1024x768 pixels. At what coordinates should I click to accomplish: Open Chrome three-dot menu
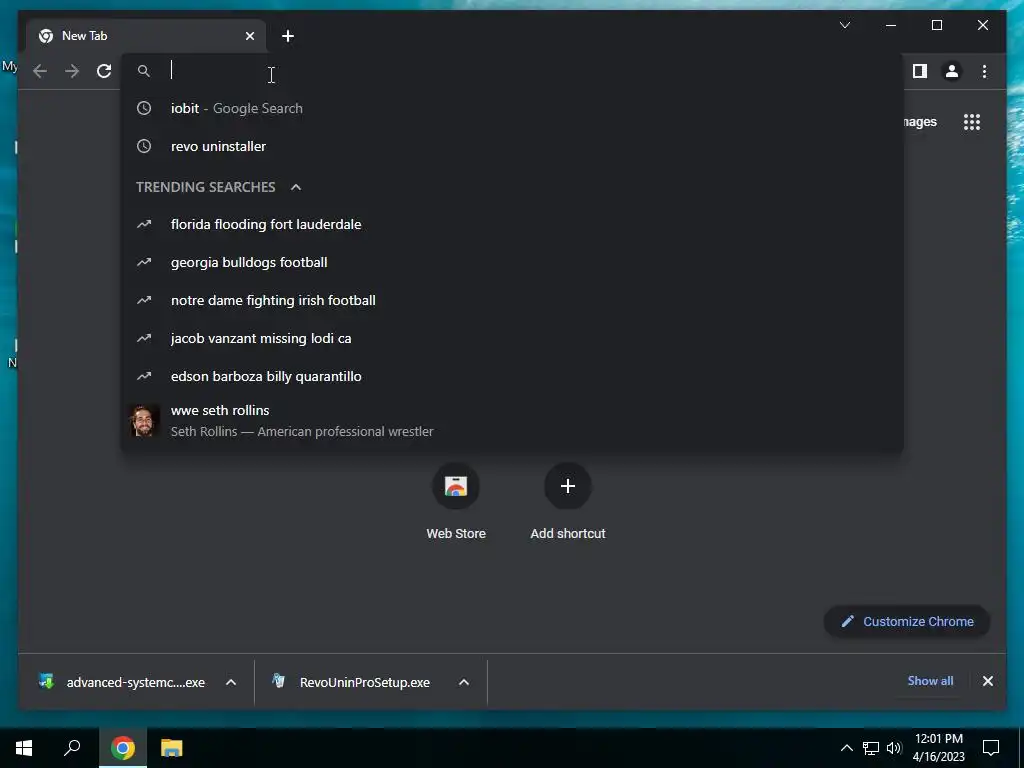click(984, 71)
